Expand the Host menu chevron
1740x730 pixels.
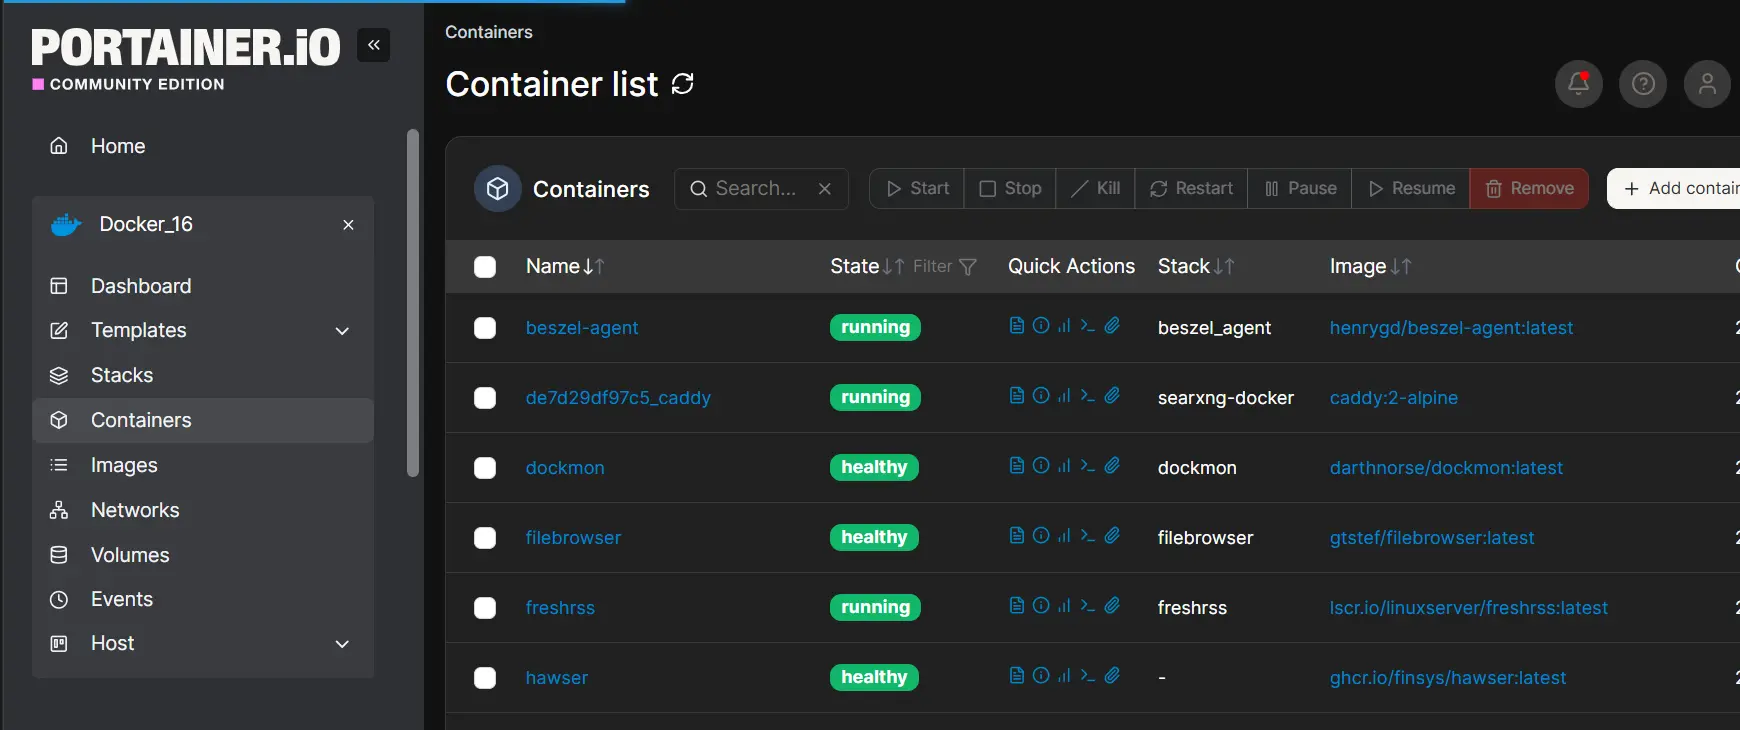(342, 644)
